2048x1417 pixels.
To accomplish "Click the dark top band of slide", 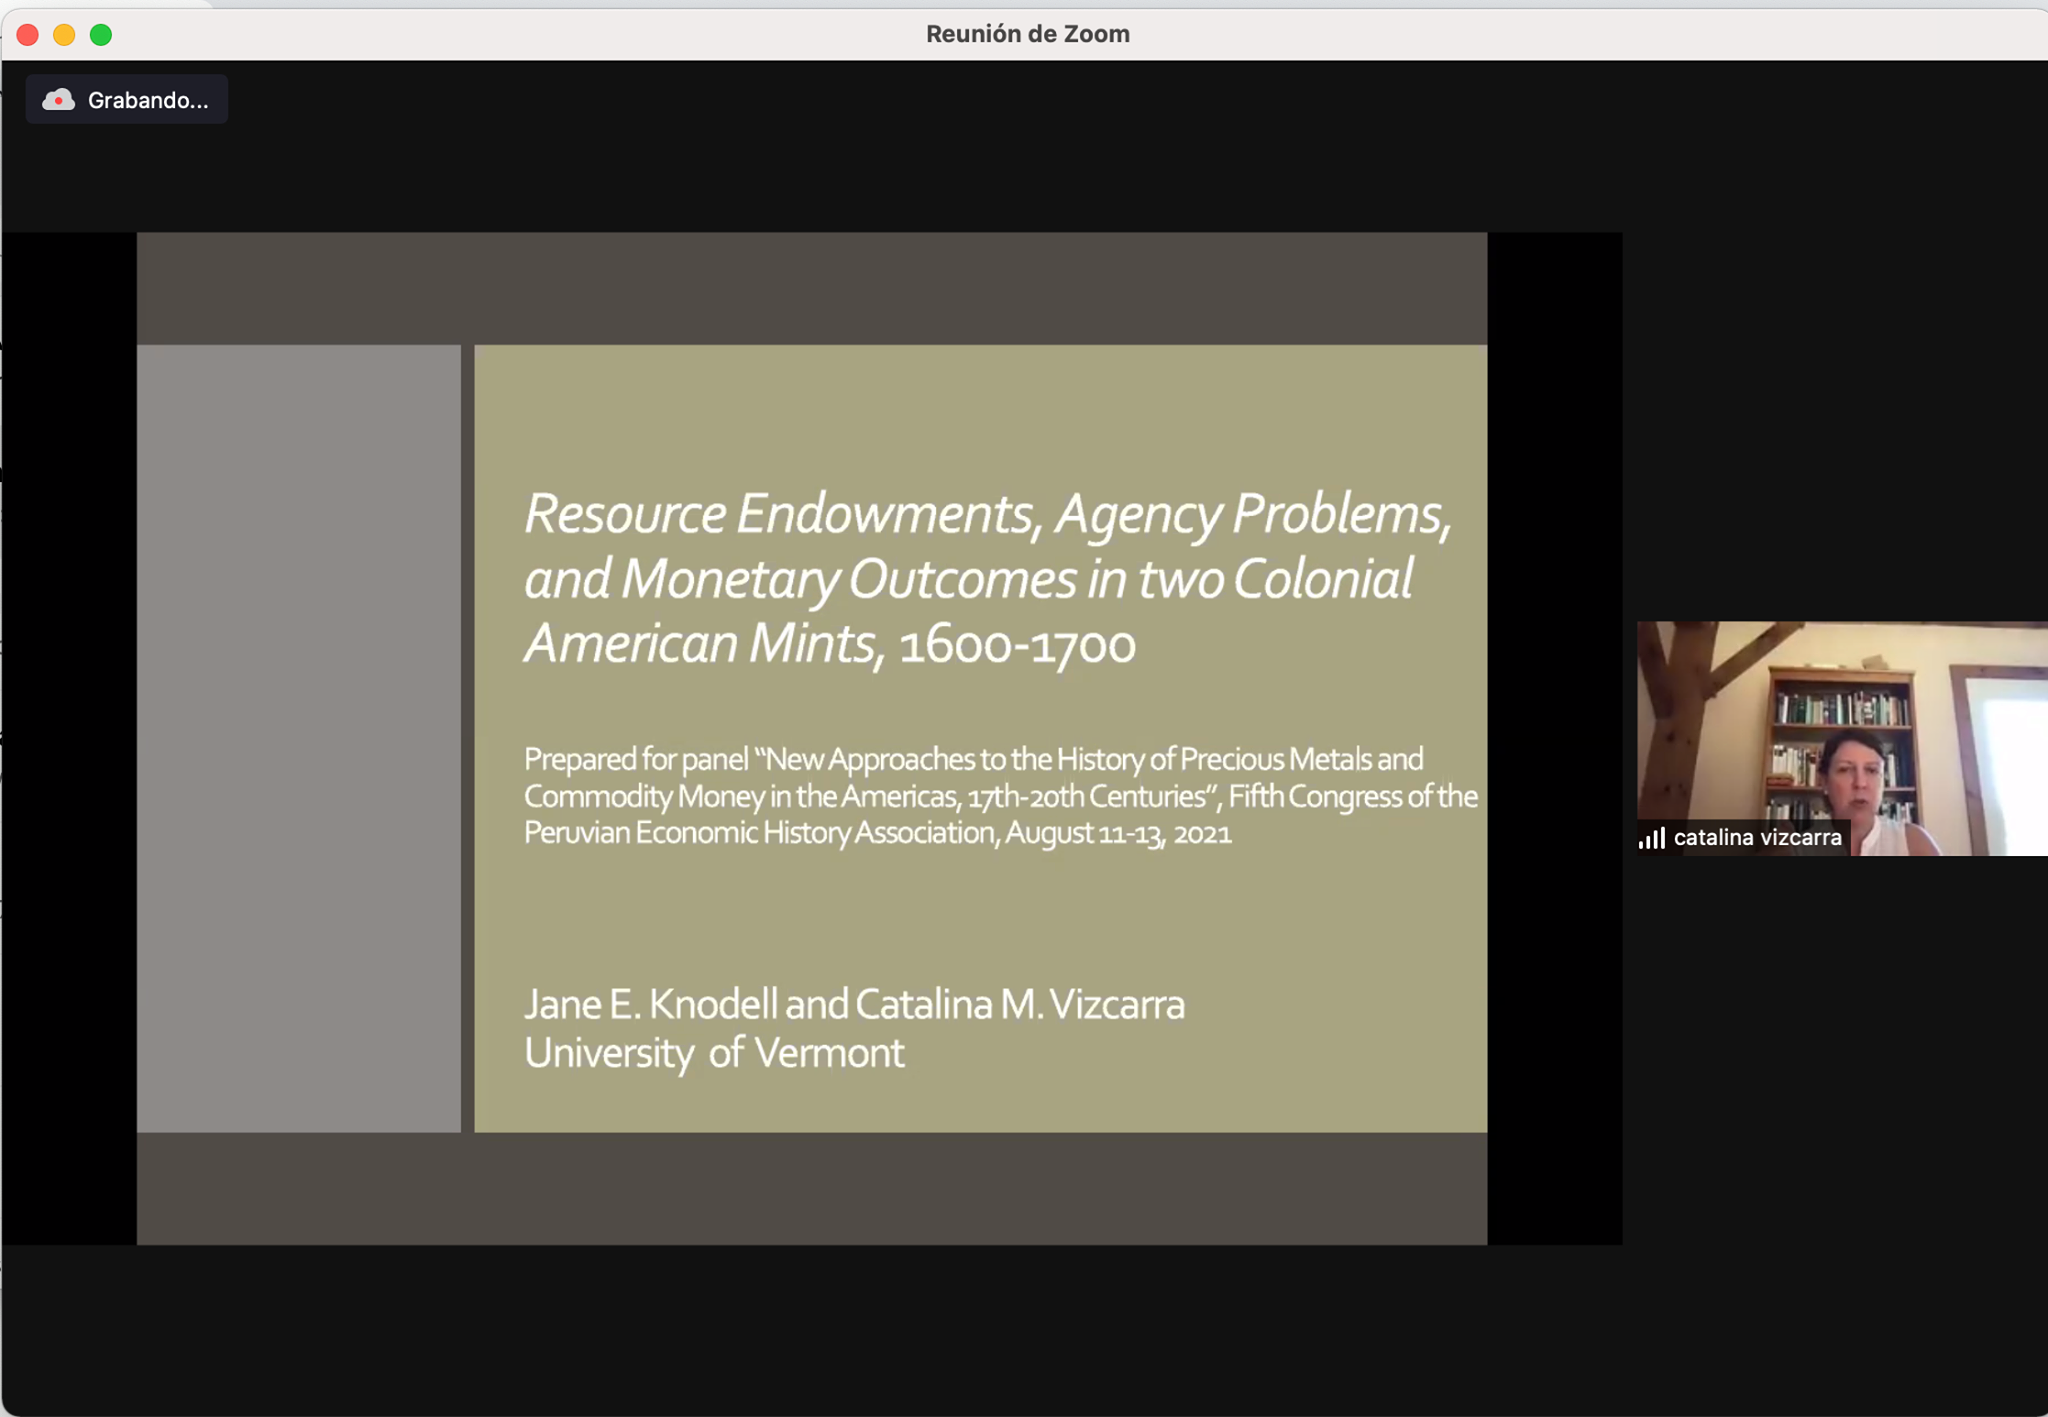I will pos(812,289).
